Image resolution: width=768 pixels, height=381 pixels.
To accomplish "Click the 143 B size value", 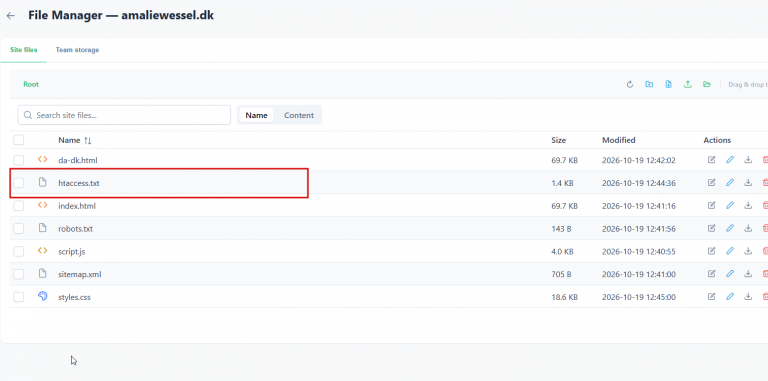I will 561,229.
